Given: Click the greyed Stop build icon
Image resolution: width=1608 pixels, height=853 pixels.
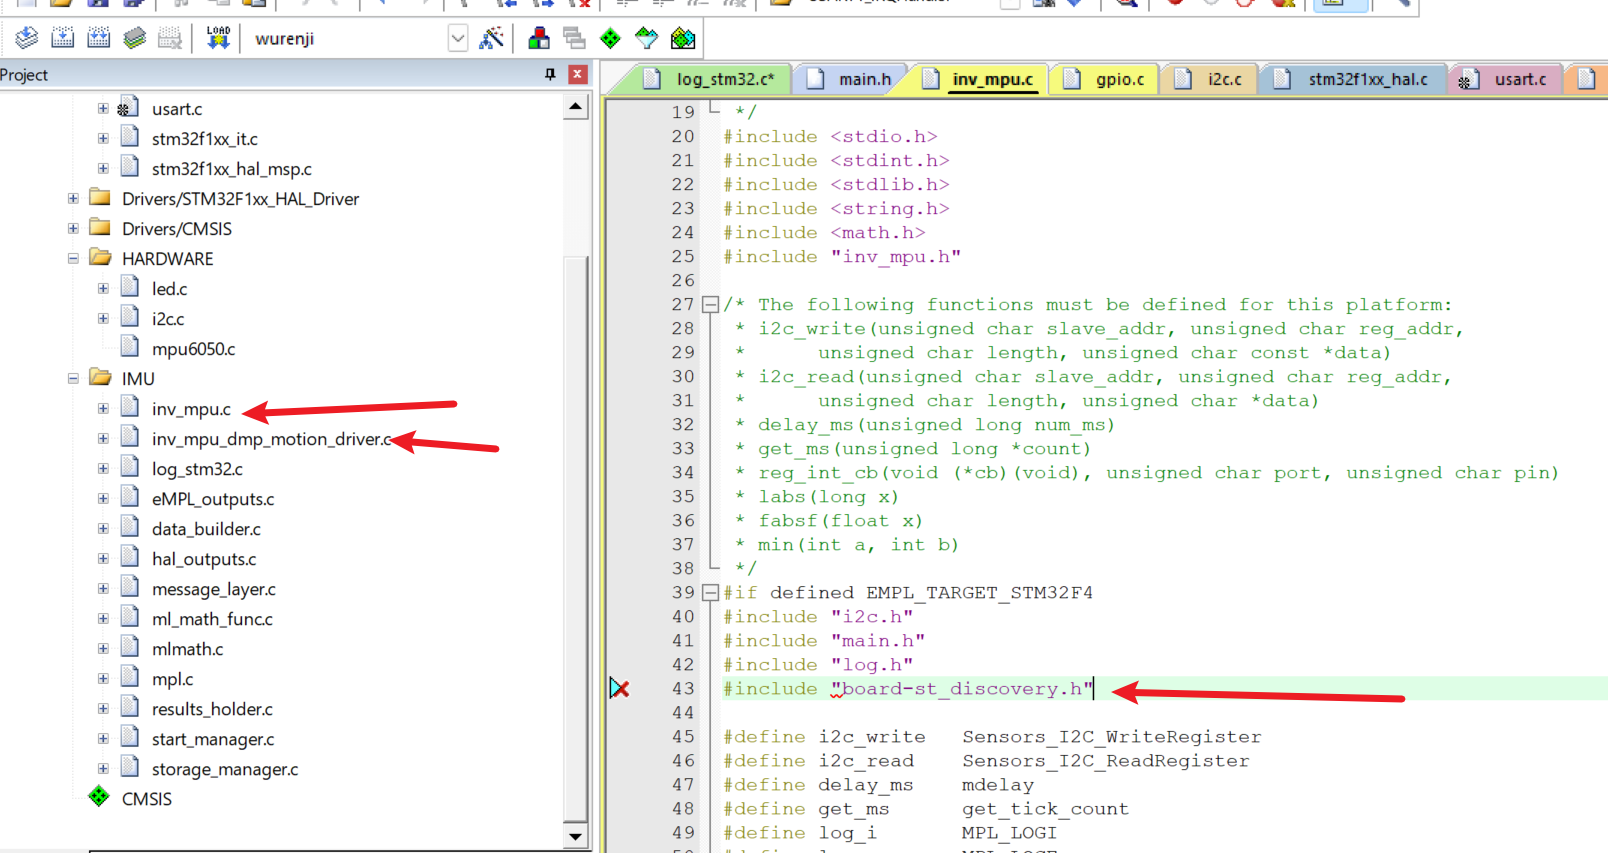Looking at the screenshot, I should pyautogui.click(x=170, y=38).
